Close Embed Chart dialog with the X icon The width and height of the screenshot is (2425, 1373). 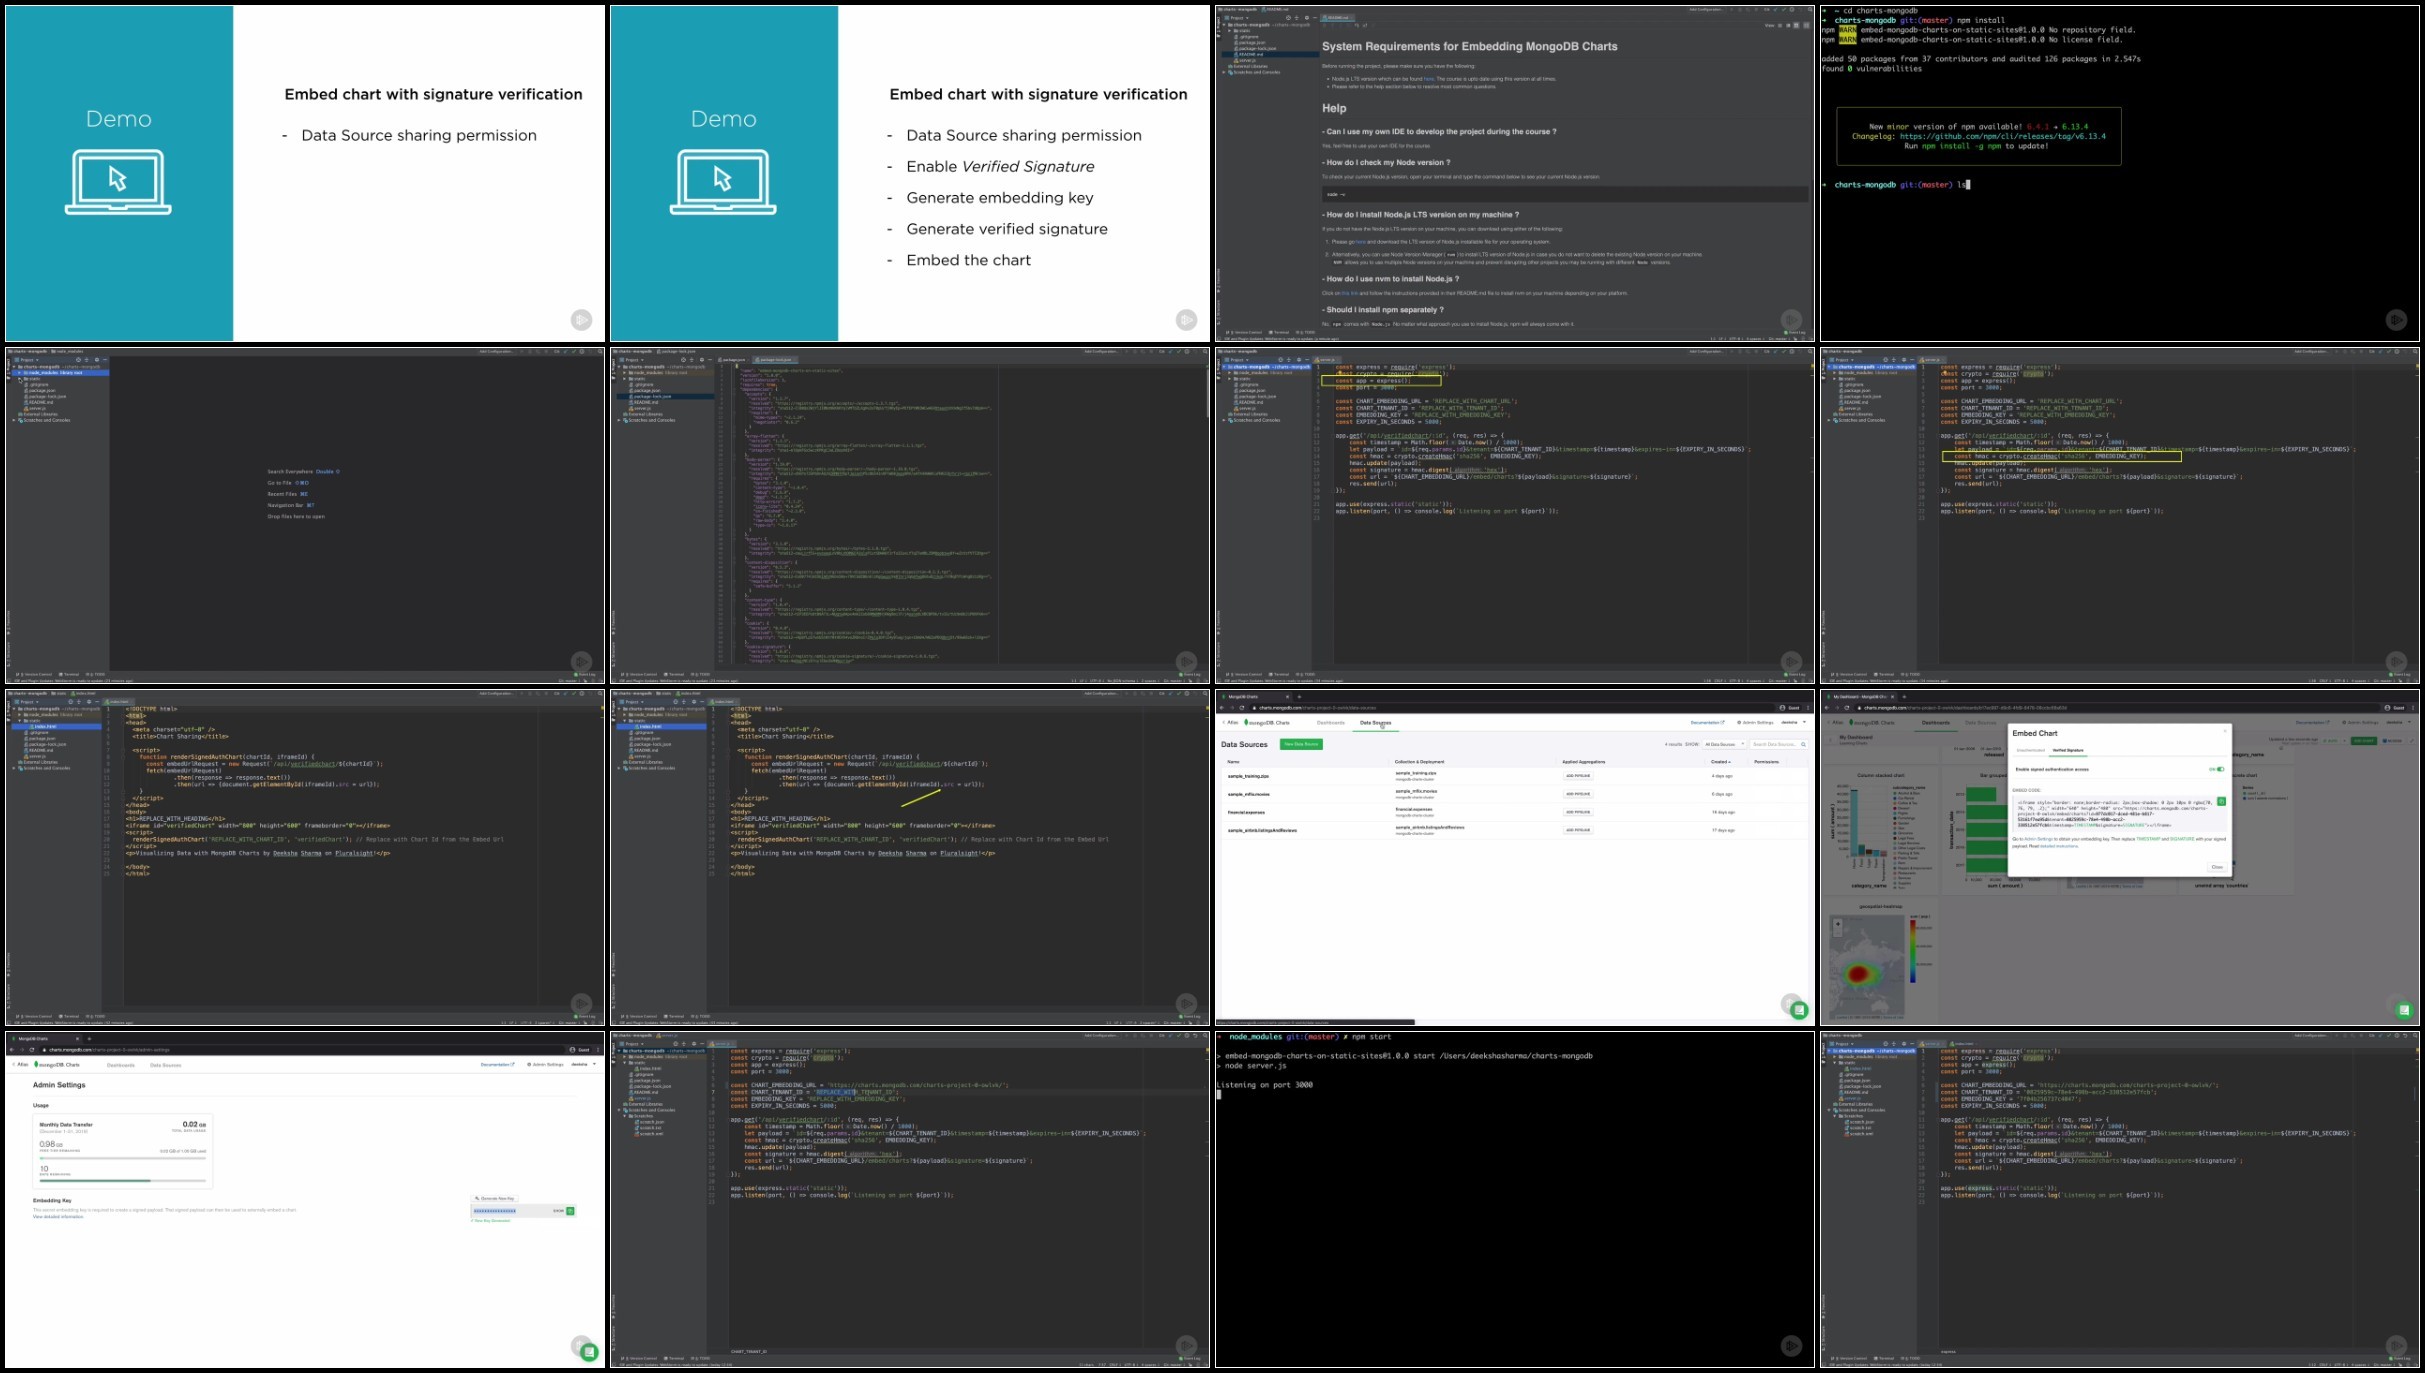(2225, 731)
